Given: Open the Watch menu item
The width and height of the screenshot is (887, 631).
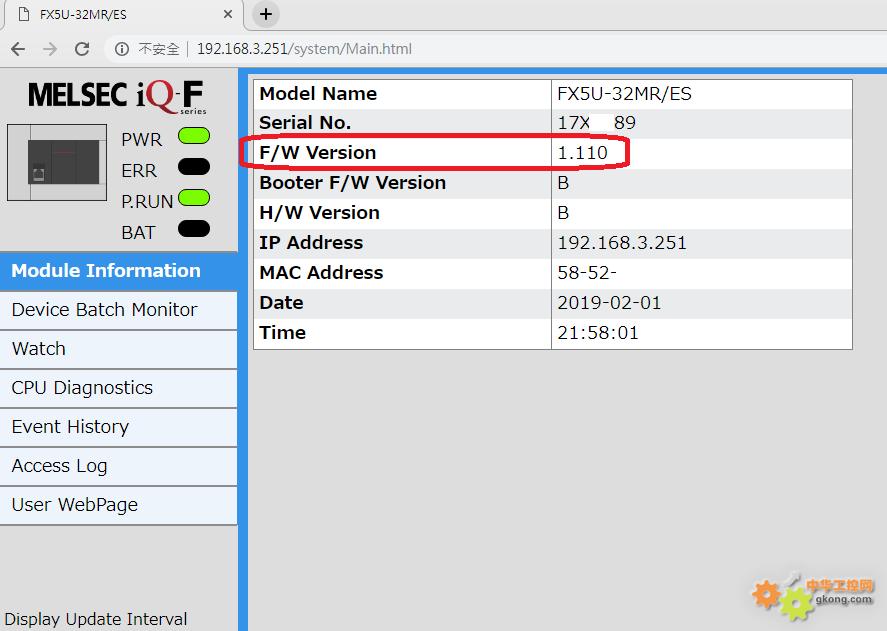Looking at the screenshot, I should [x=119, y=349].
